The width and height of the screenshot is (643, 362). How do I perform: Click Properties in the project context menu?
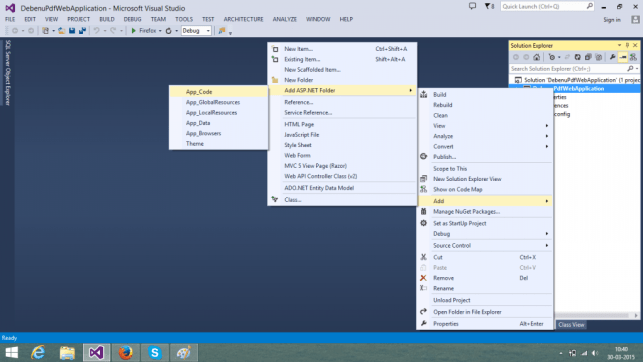coord(486,324)
